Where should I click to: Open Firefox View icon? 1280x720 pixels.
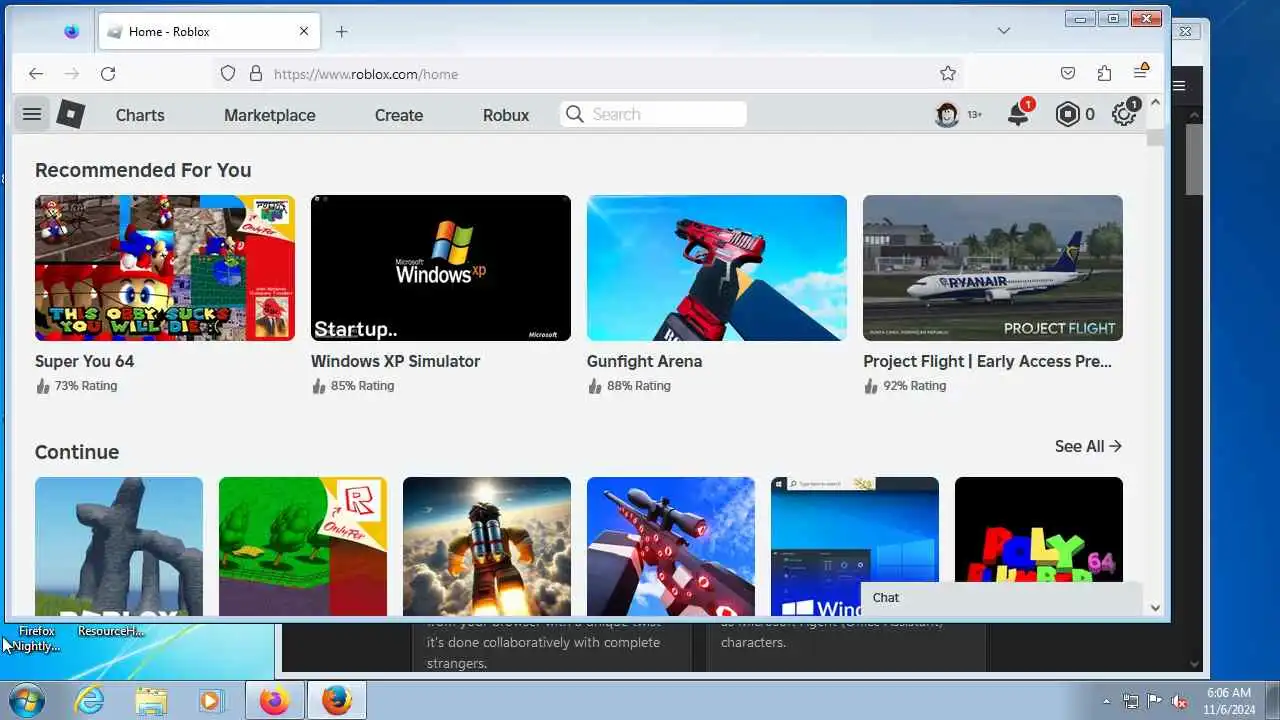[x=71, y=31]
